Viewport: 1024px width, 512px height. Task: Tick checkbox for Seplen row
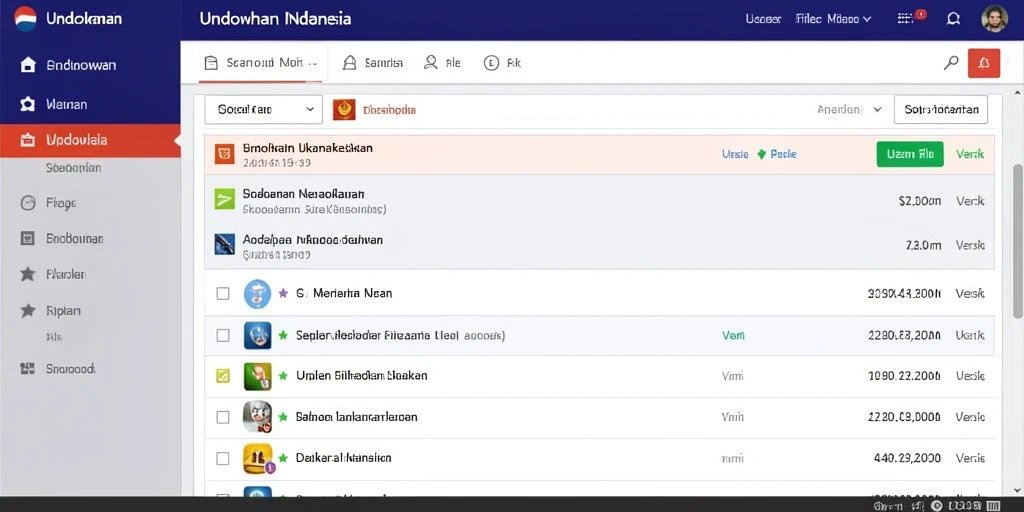[223, 336]
